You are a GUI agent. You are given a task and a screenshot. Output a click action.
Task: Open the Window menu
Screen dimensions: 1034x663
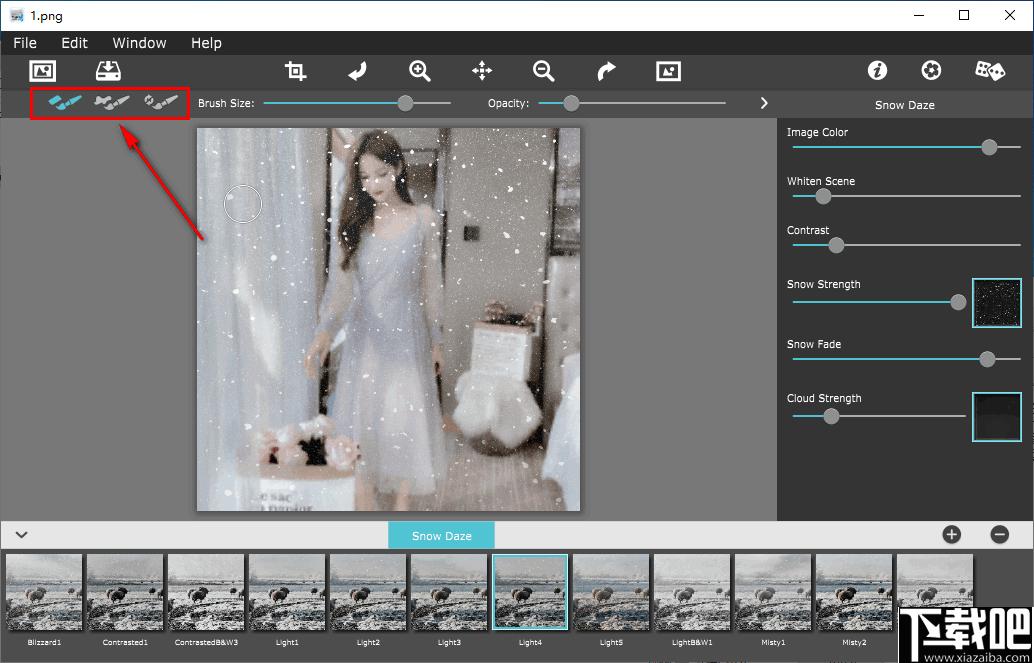tap(139, 43)
